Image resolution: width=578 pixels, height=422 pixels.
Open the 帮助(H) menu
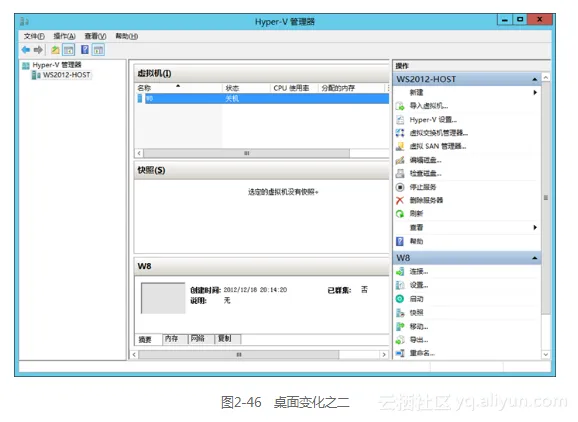pyautogui.click(x=126, y=36)
